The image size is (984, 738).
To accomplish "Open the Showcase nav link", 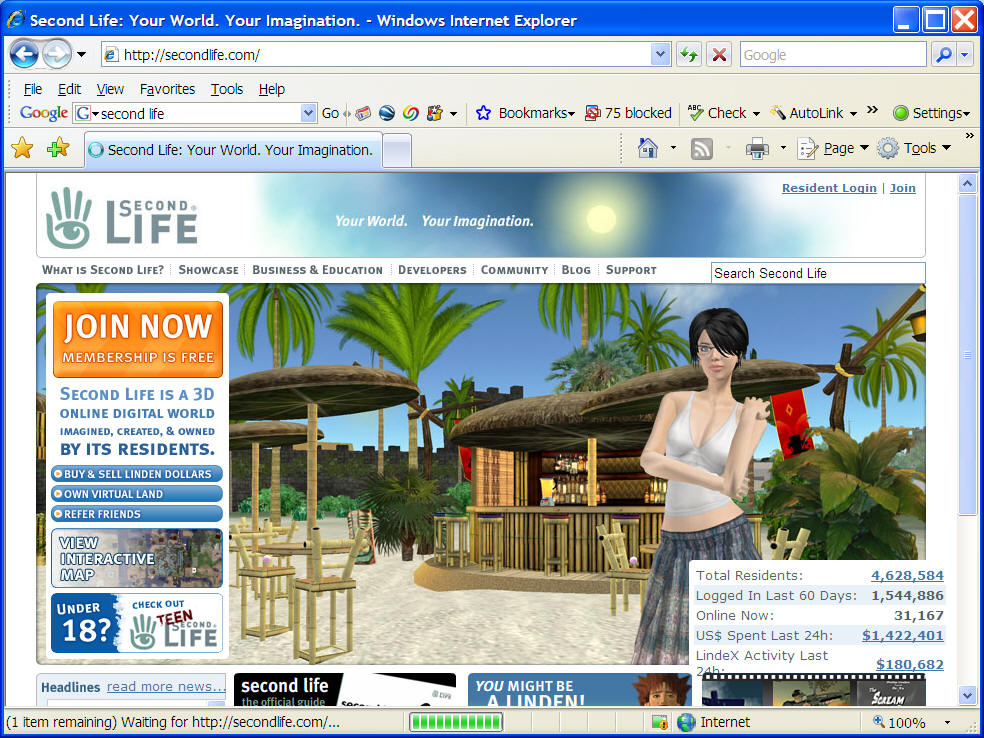I will pos(208,270).
